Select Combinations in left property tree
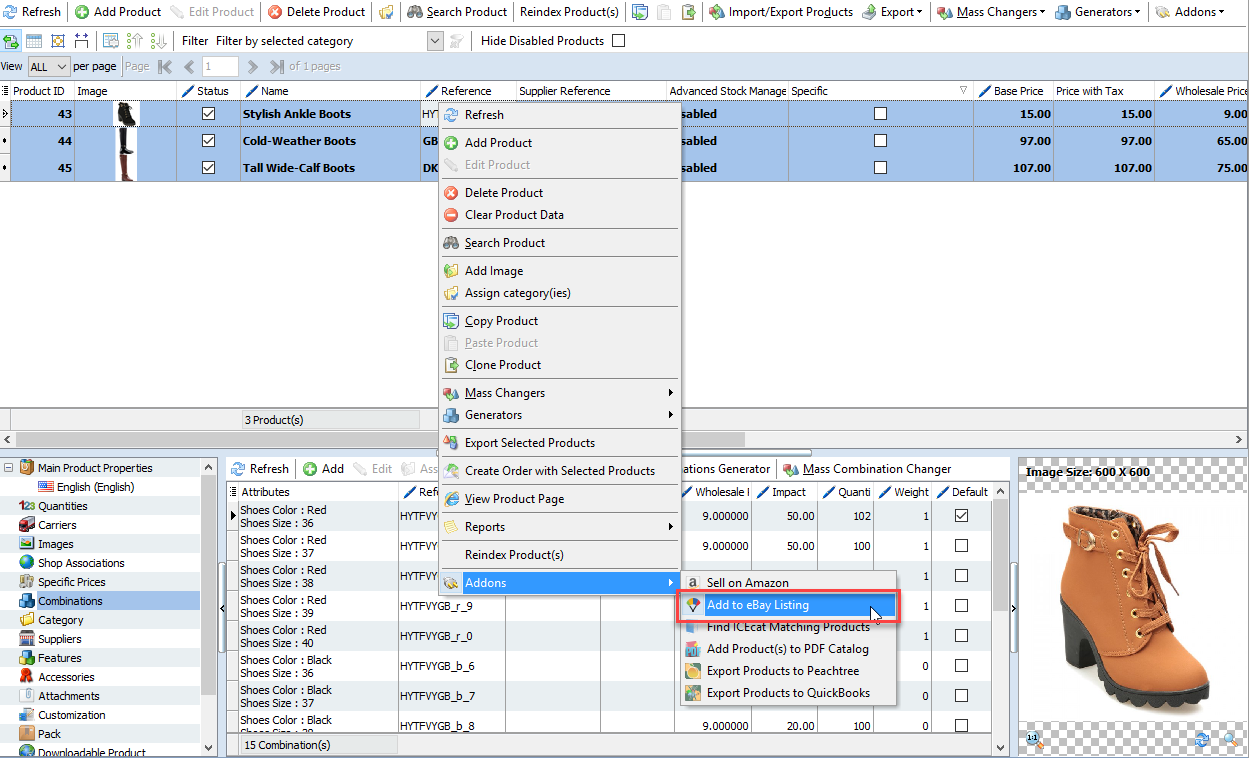1249x758 pixels. tap(70, 601)
